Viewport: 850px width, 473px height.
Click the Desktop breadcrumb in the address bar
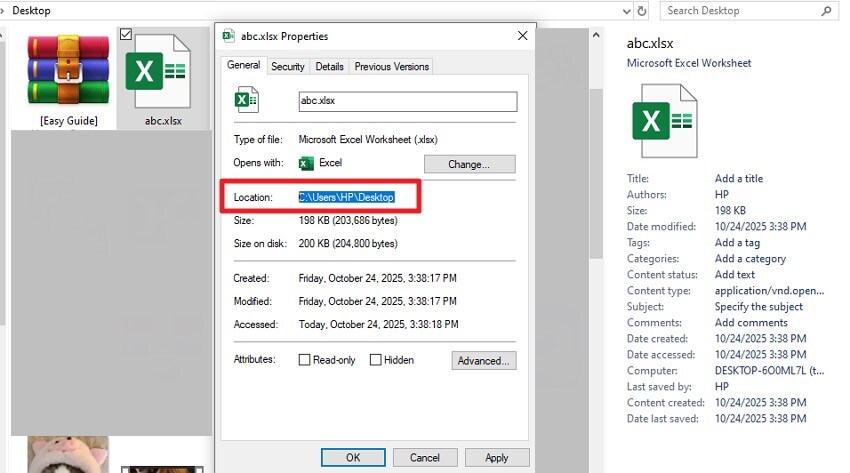[31, 10]
